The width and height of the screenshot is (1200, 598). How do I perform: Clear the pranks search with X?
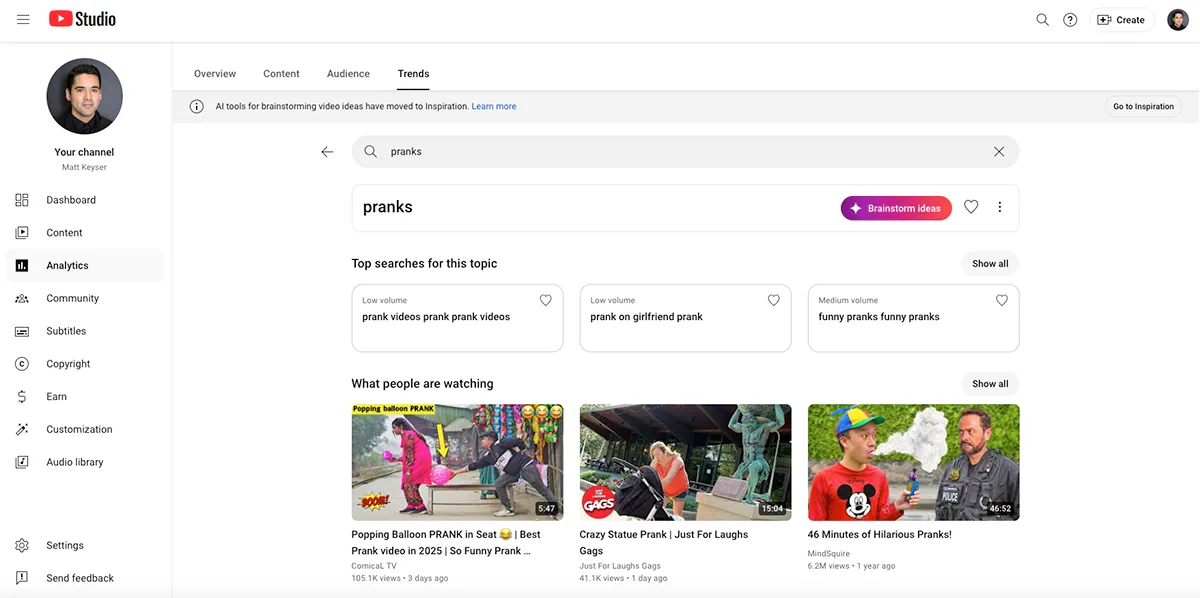(x=998, y=152)
